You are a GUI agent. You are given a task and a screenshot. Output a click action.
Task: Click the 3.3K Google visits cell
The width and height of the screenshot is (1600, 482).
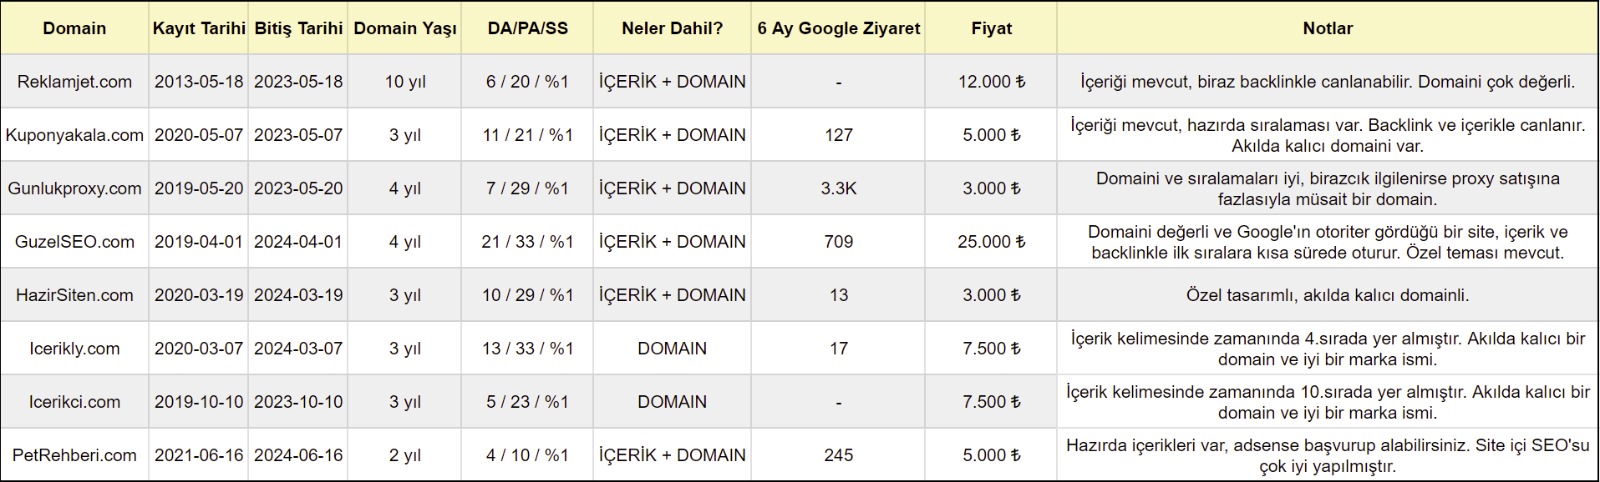(x=838, y=188)
